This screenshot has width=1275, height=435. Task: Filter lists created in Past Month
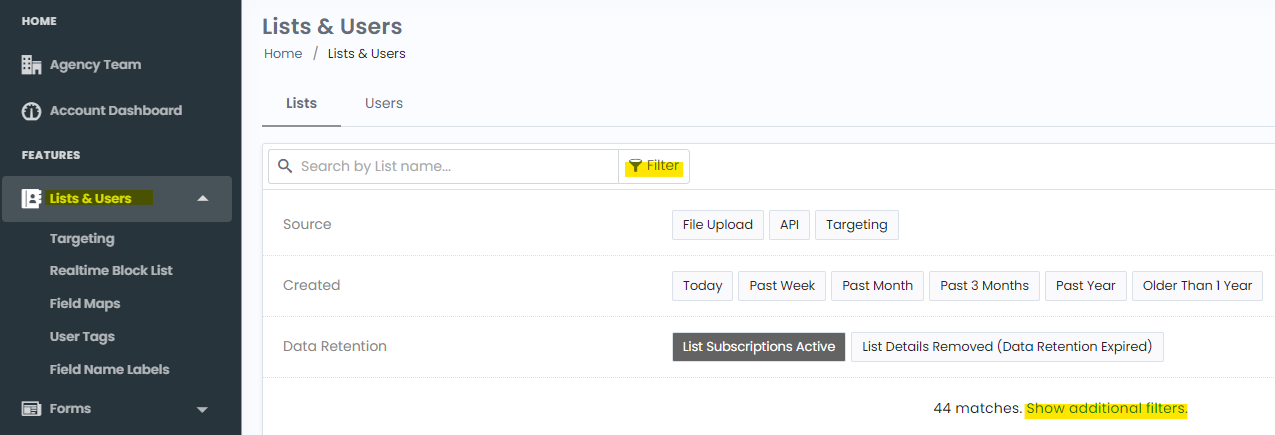pyautogui.click(x=877, y=286)
